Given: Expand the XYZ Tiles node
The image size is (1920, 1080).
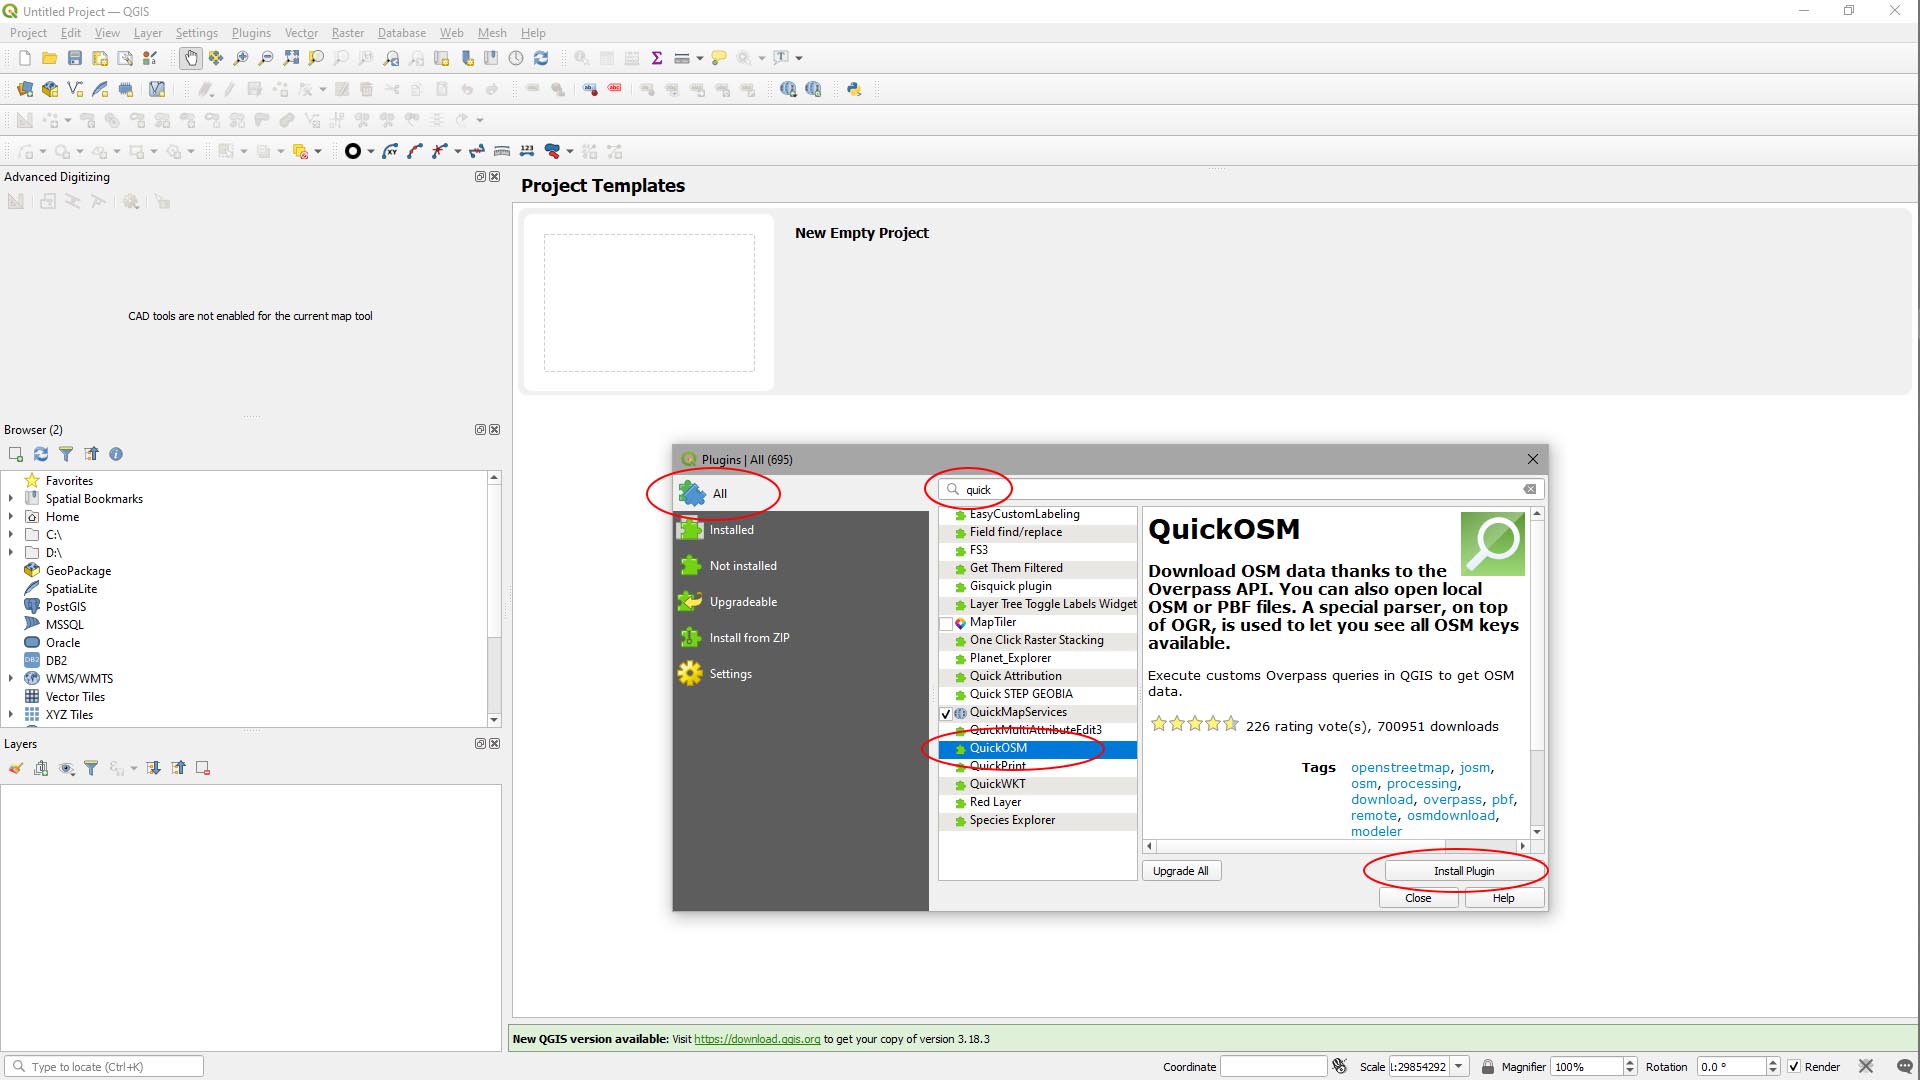Looking at the screenshot, I should pyautogui.click(x=11, y=714).
